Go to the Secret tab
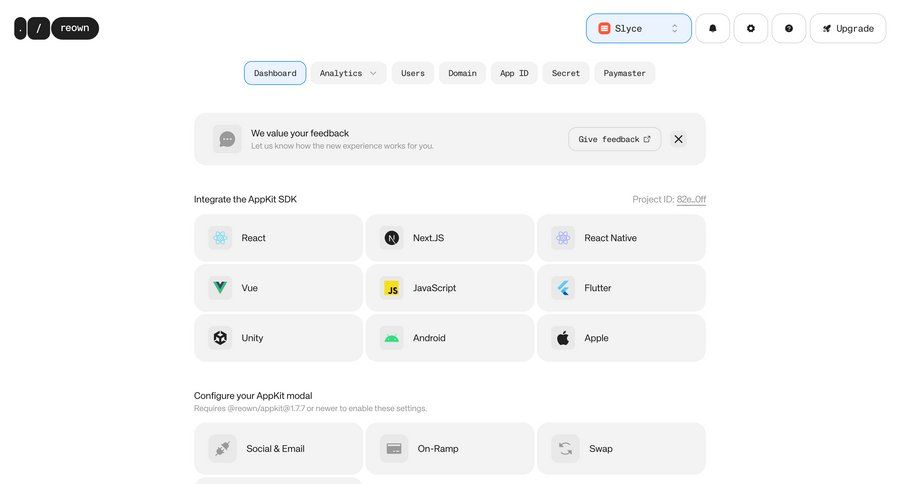 [x=566, y=73]
